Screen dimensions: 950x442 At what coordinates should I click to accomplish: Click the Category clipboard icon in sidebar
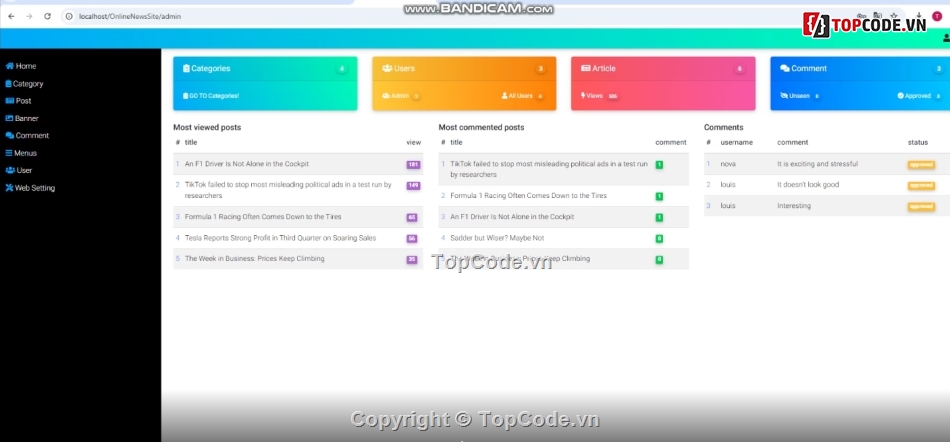pos(8,84)
